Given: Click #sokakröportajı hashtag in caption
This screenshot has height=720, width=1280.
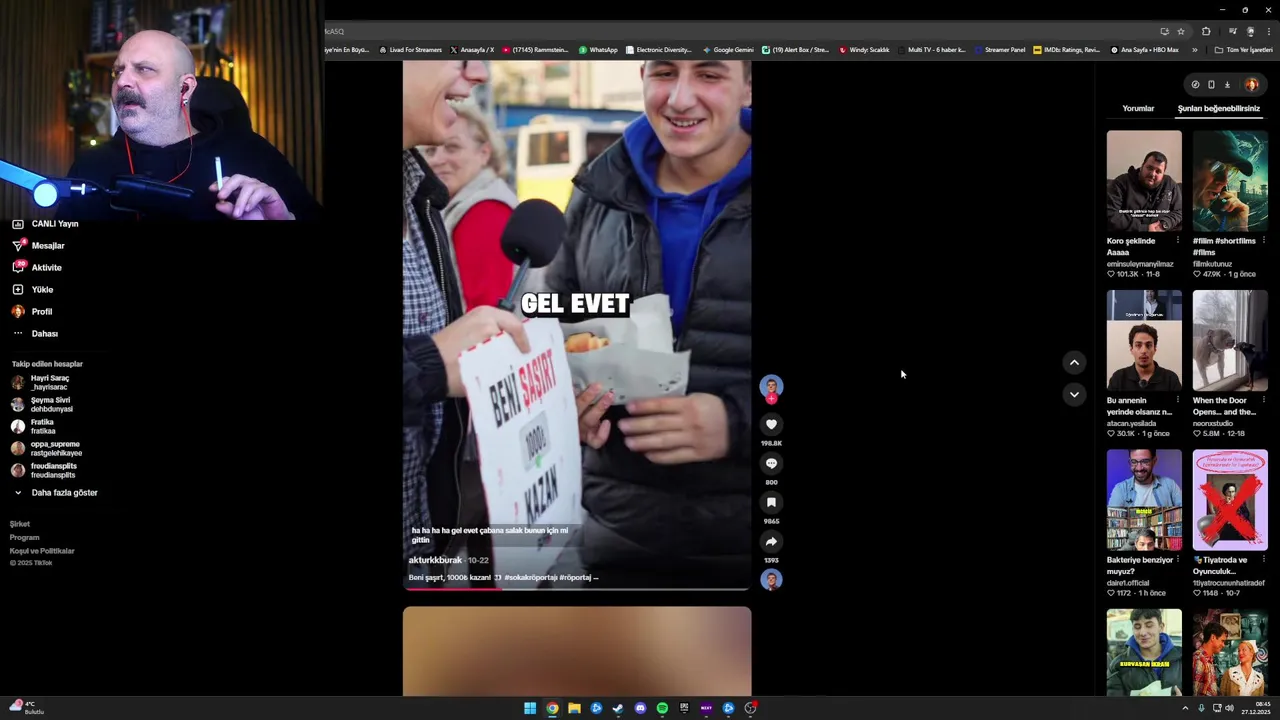Looking at the screenshot, I should tap(530, 577).
